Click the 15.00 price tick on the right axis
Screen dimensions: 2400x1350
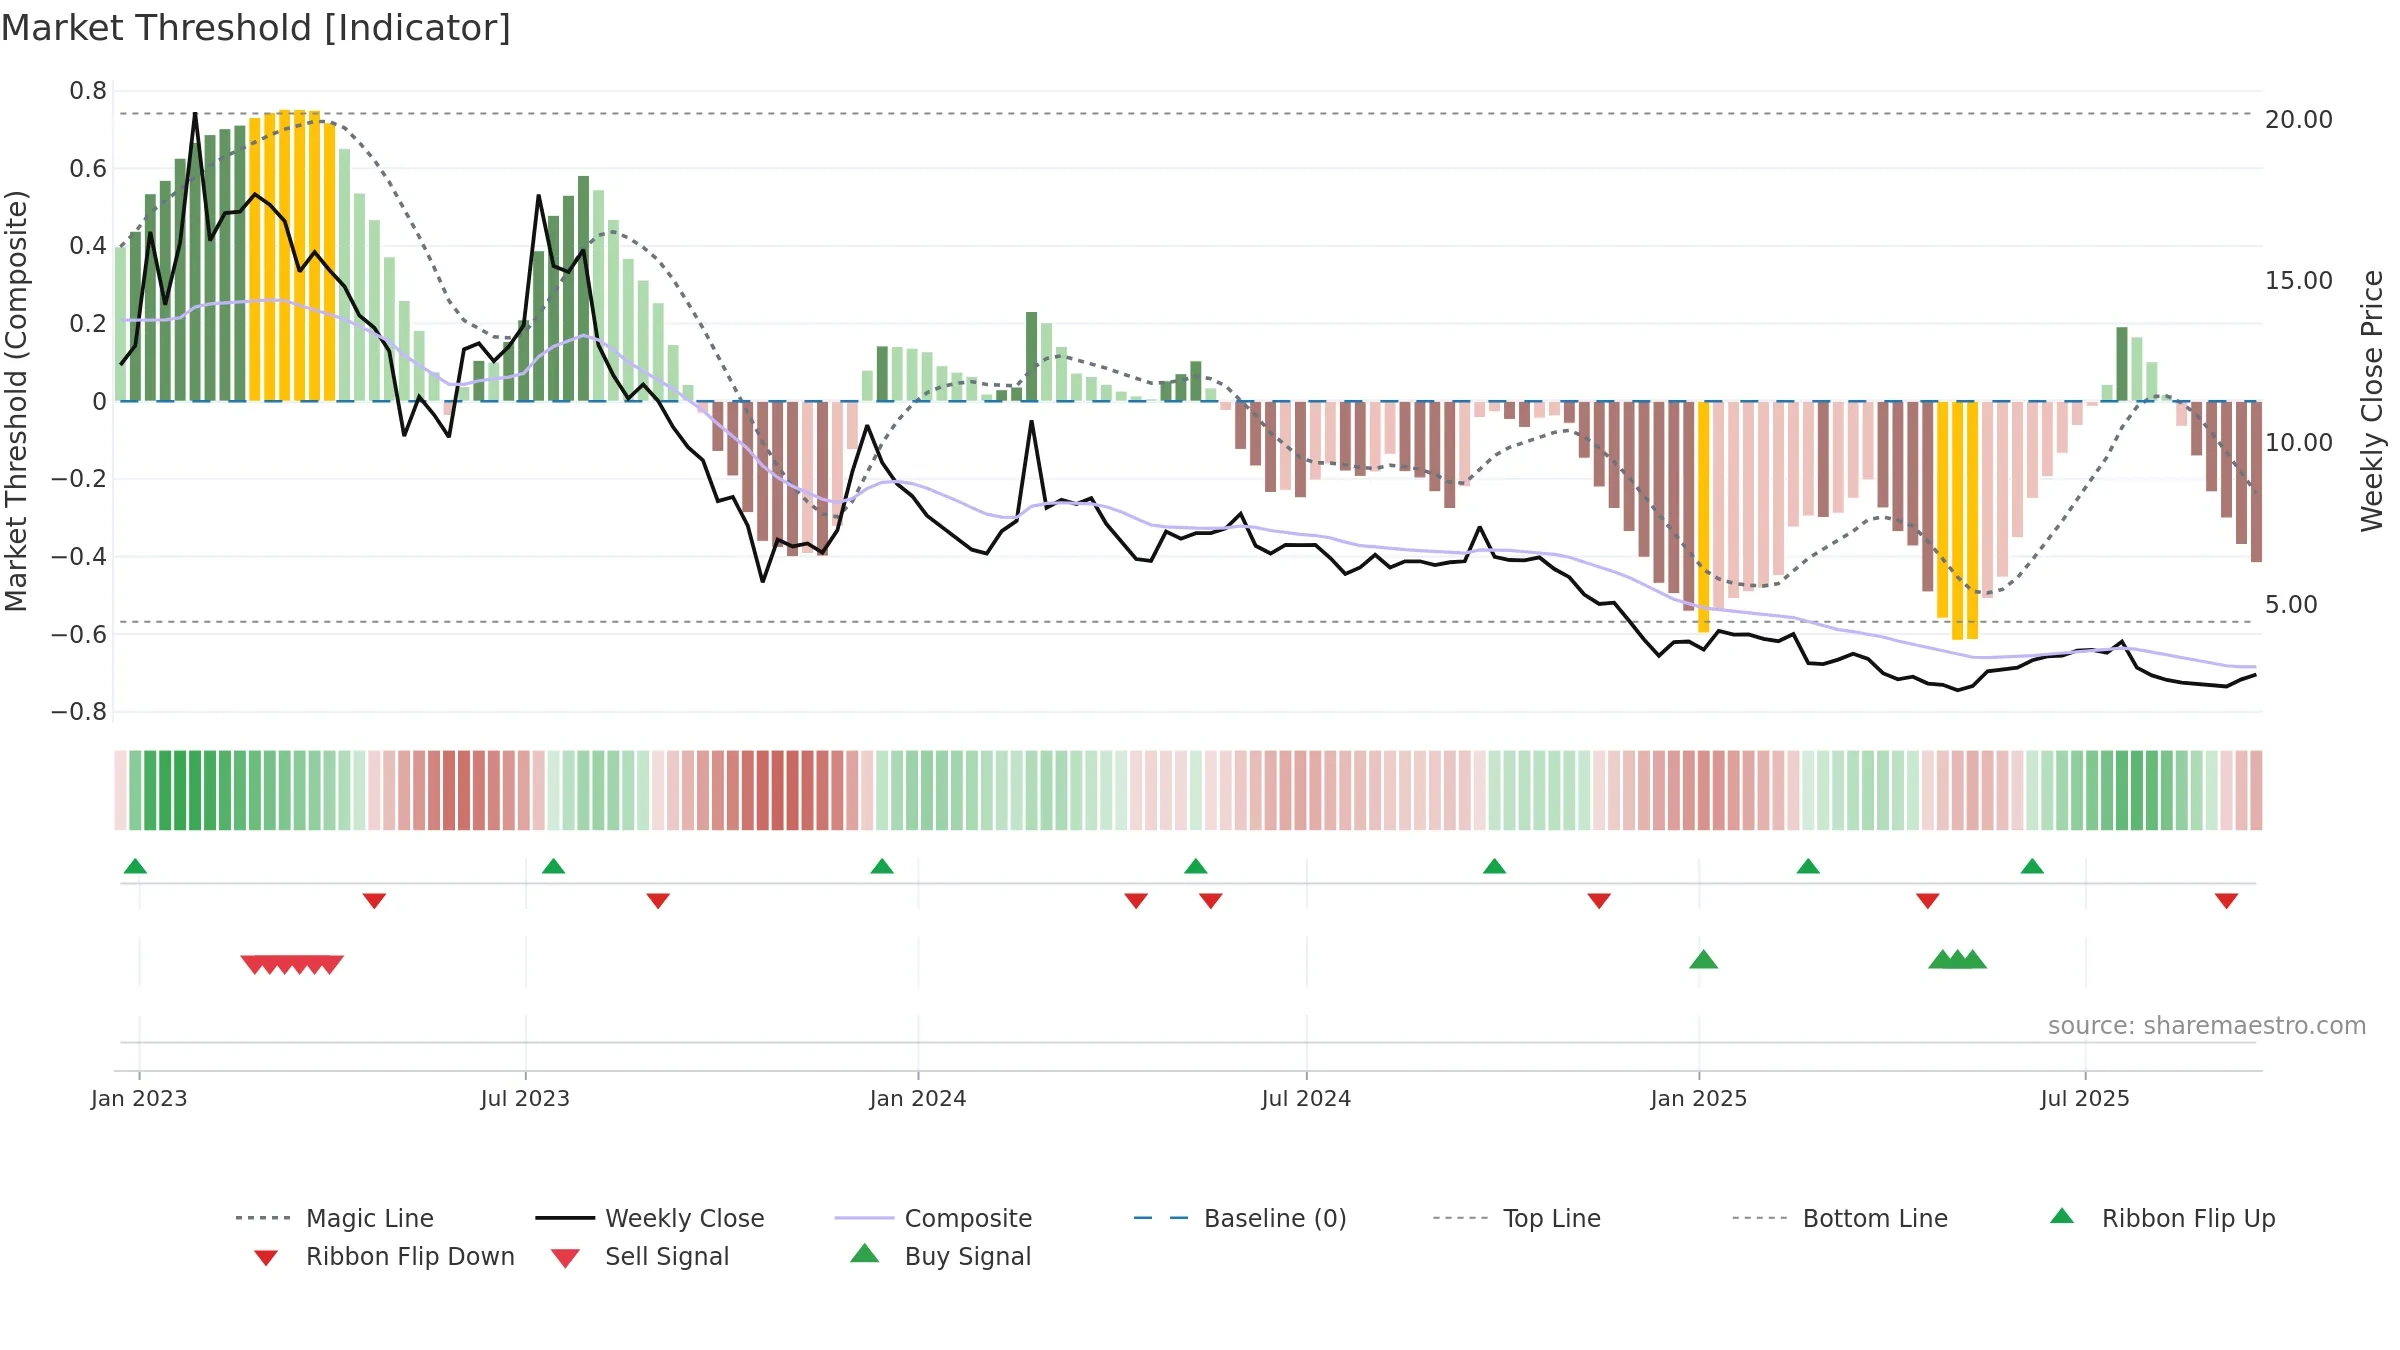[x=2299, y=281]
